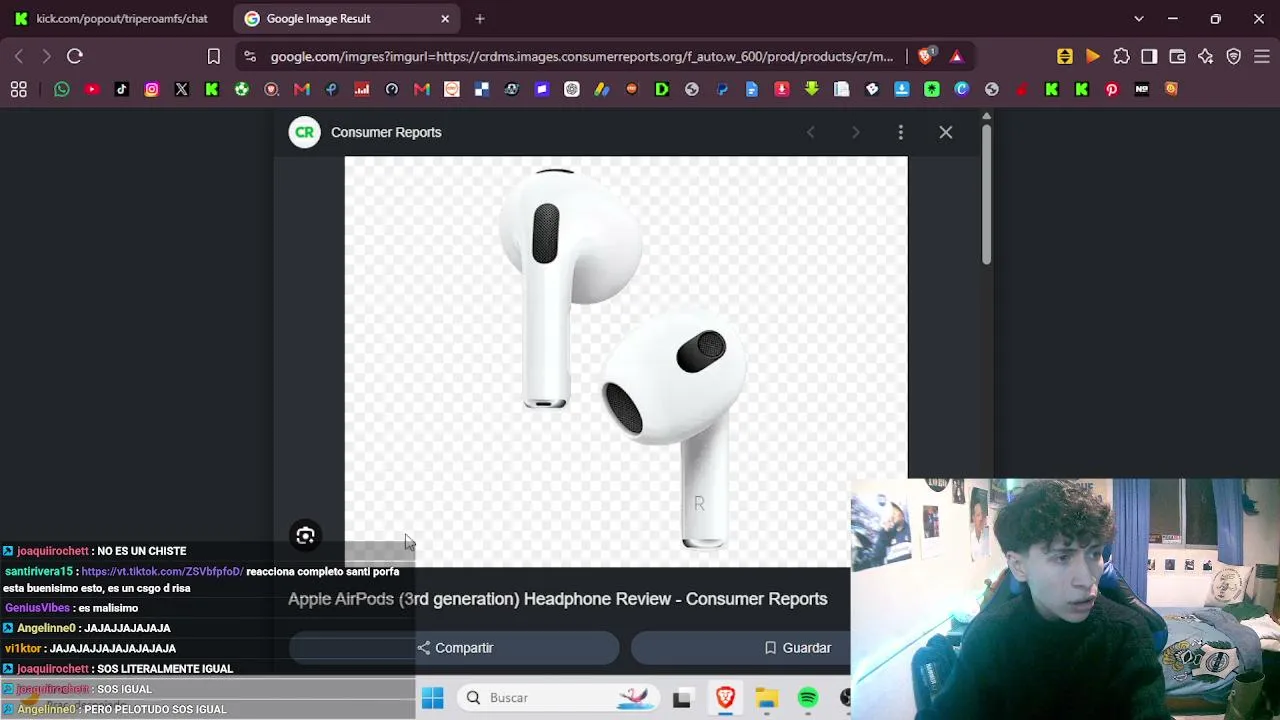Open the Google Ads bookmark
1280x720 pixels.
point(602,89)
